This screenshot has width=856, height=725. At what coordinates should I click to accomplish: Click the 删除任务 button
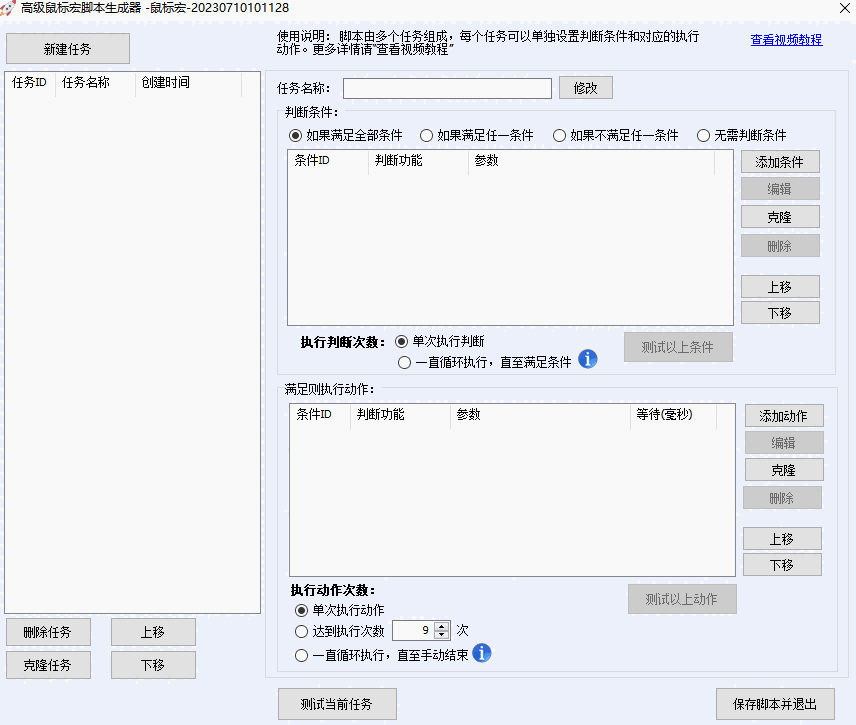pos(48,632)
